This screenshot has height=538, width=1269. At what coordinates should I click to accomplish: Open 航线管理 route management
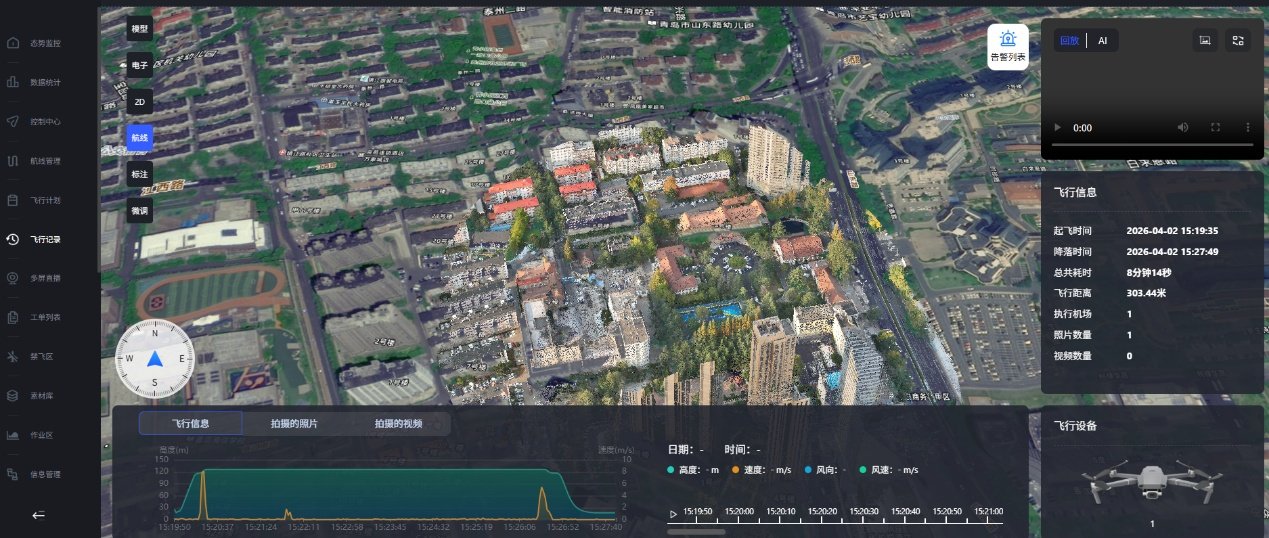click(45, 161)
